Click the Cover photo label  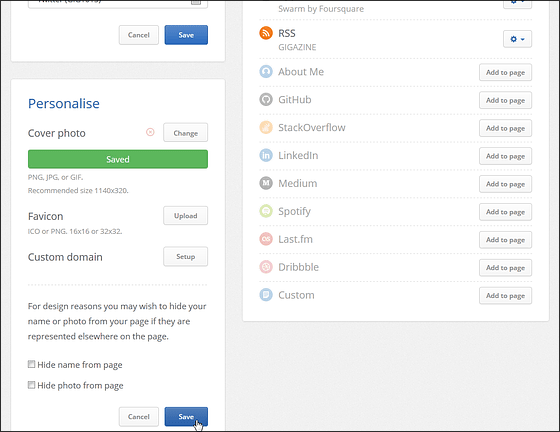[x=57, y=133]
